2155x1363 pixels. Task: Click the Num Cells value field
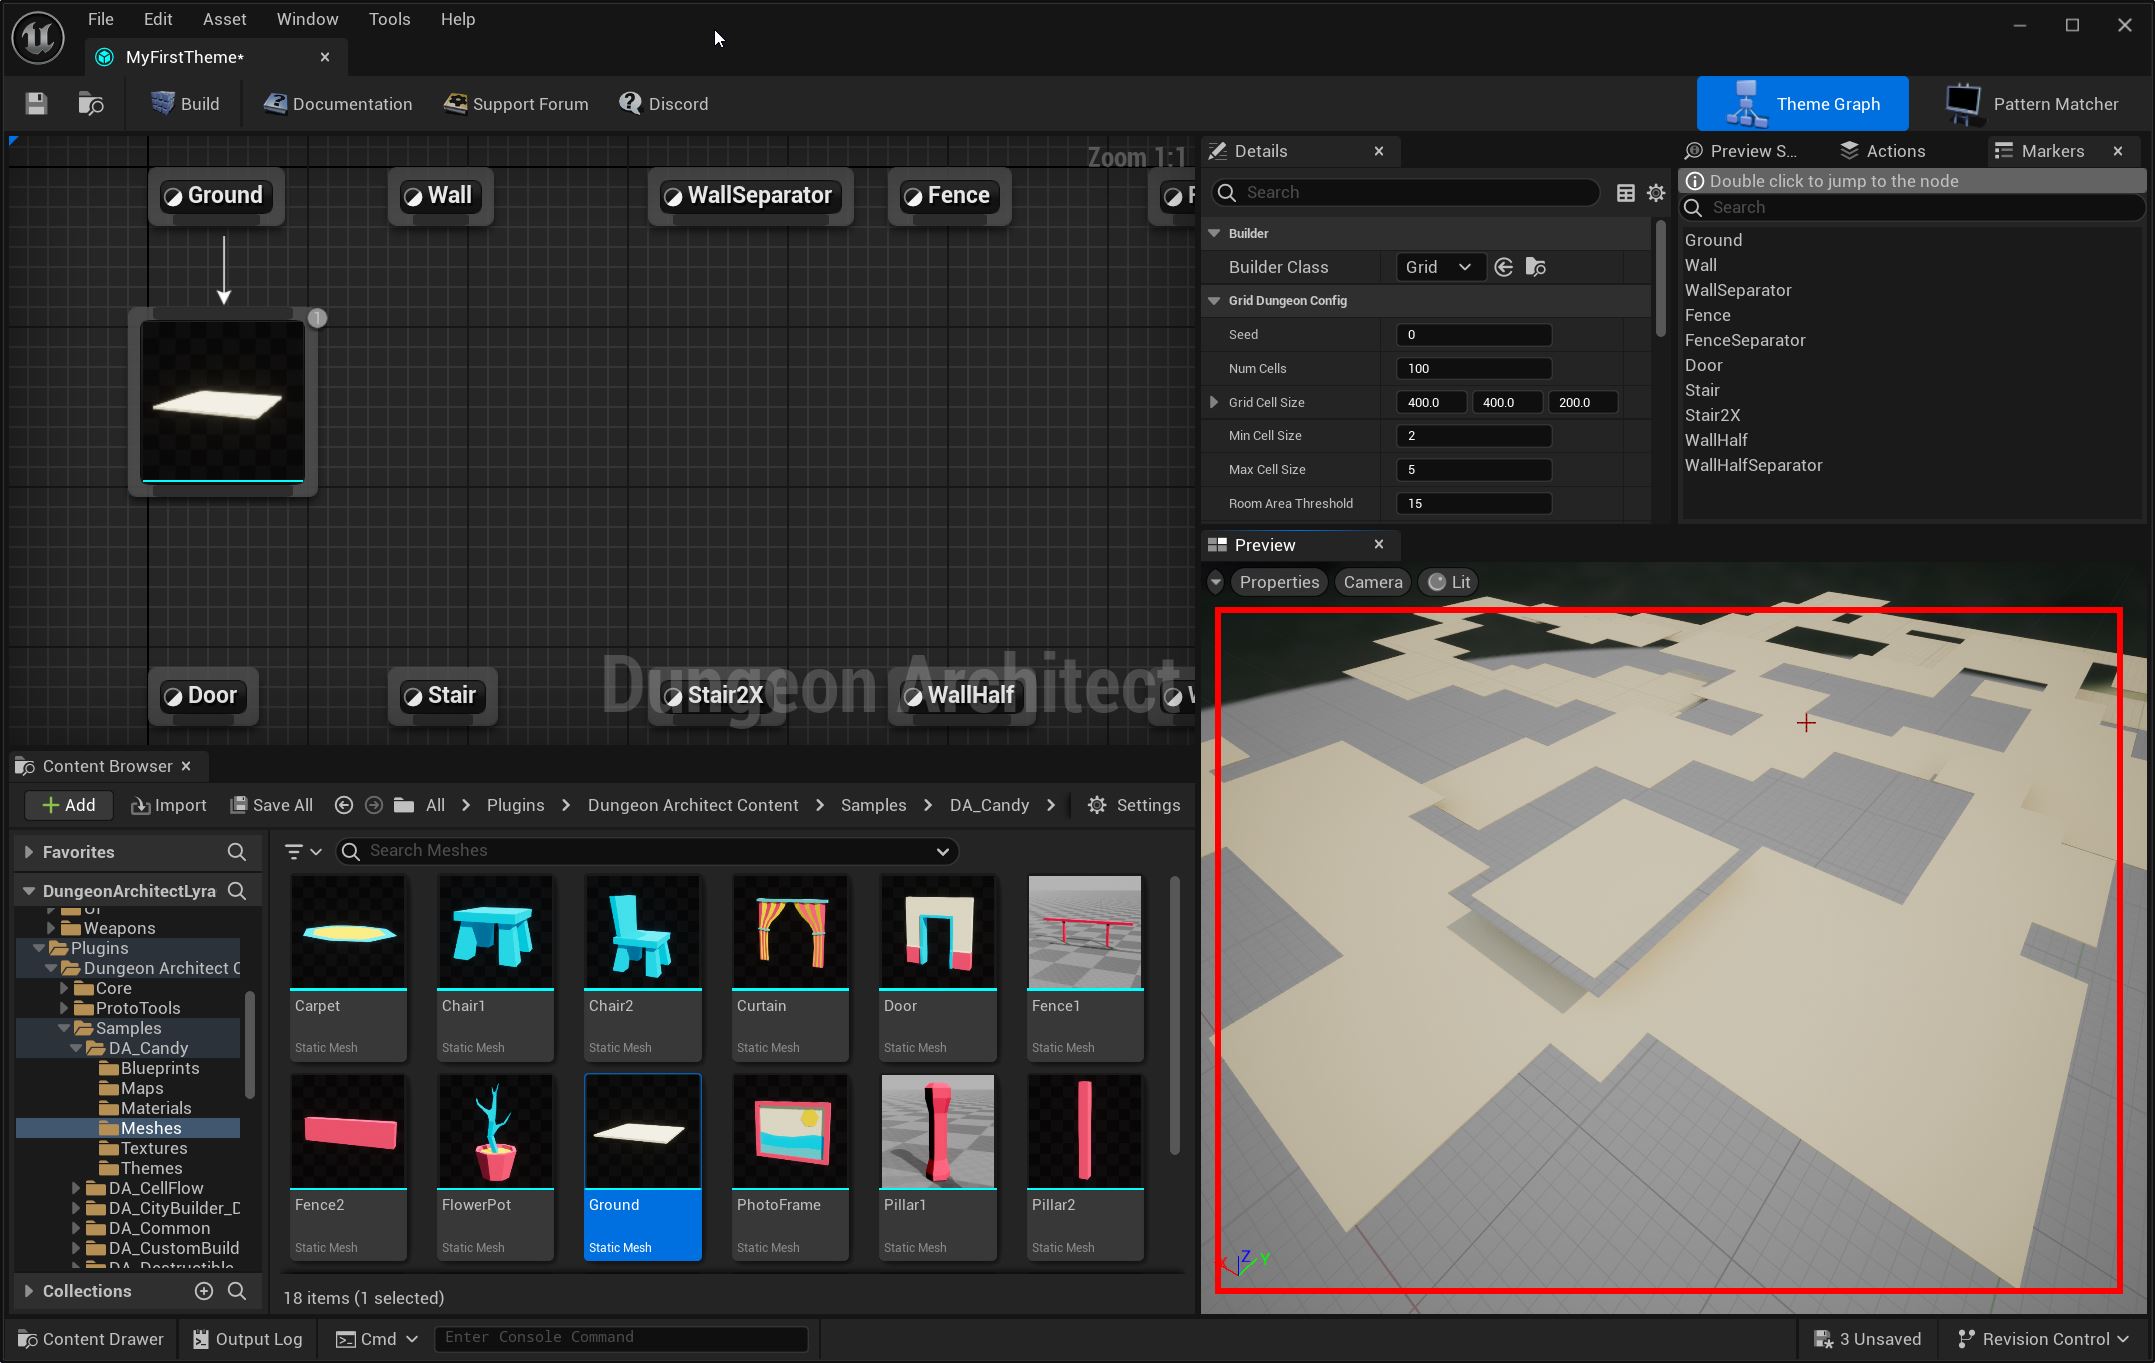pyautogui.click(x=1474, y=368)
